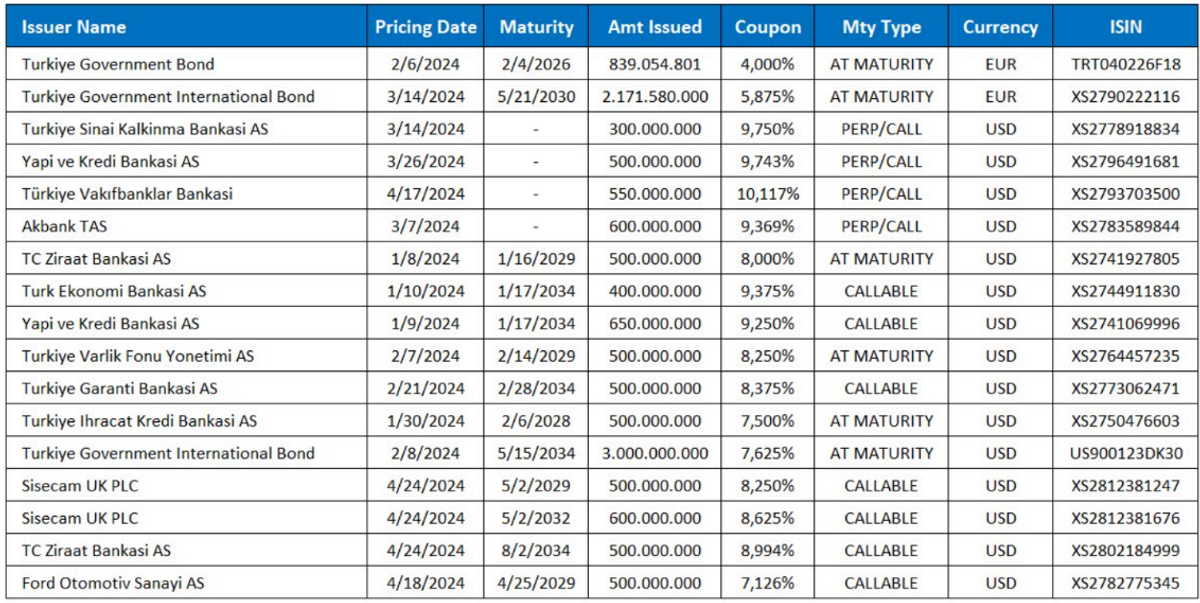Click the Currency column header

[1000, 27]
